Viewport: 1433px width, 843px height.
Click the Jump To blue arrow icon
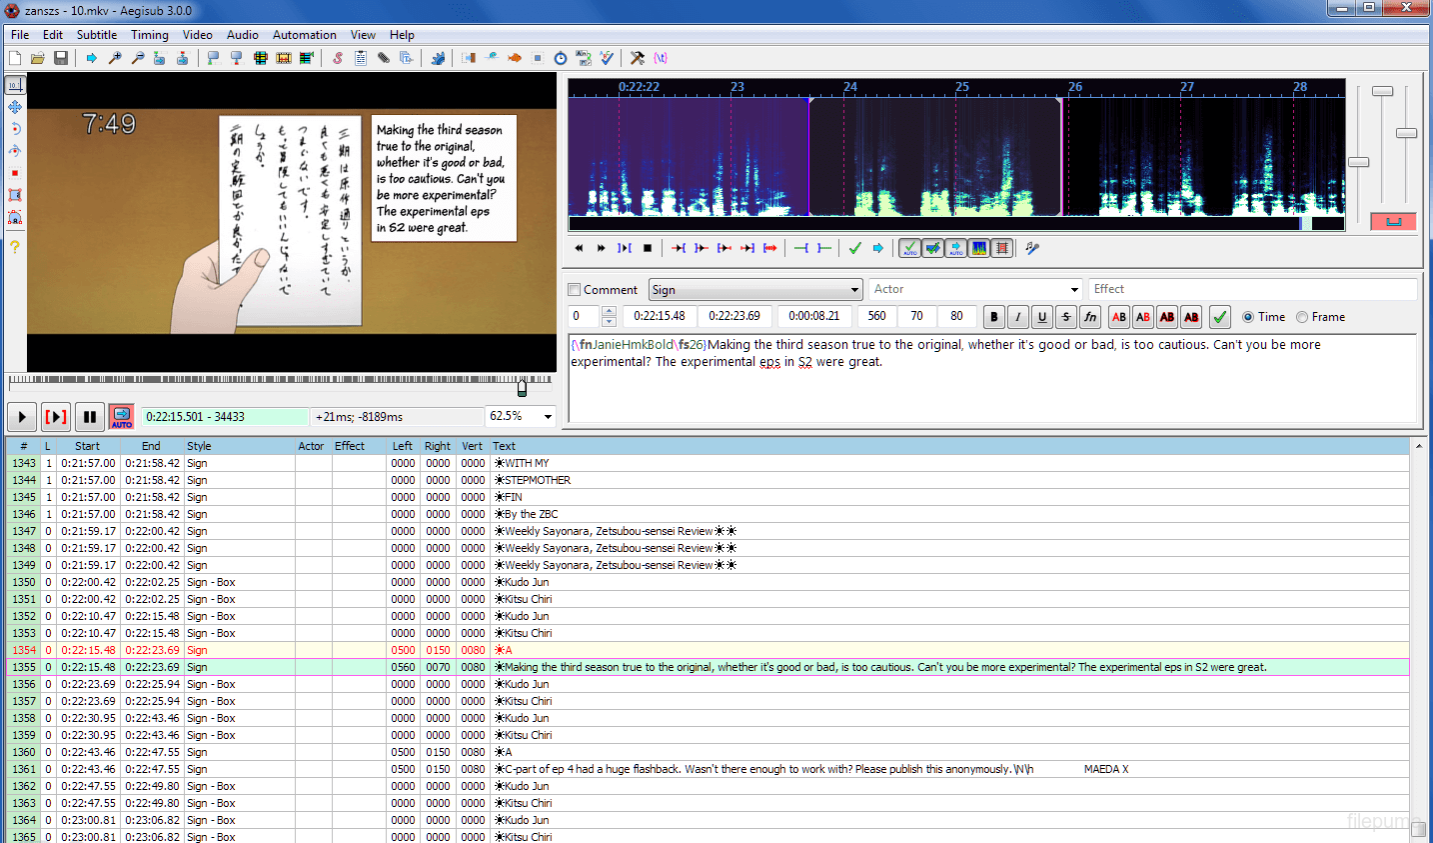(x=92, y=58)
